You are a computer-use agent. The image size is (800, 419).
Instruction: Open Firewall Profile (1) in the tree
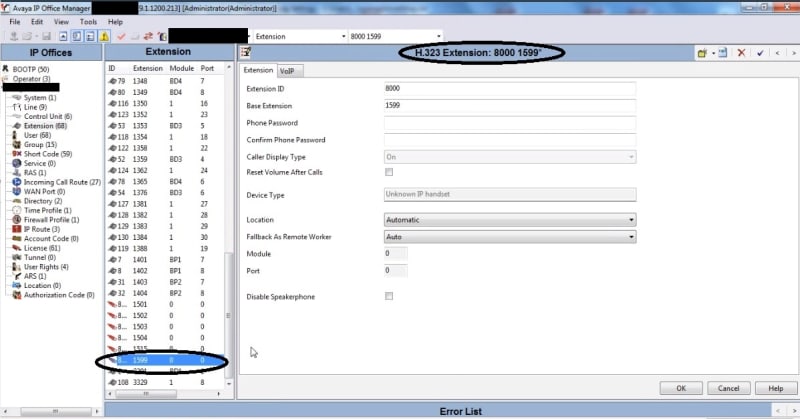[x=52, y=220]
